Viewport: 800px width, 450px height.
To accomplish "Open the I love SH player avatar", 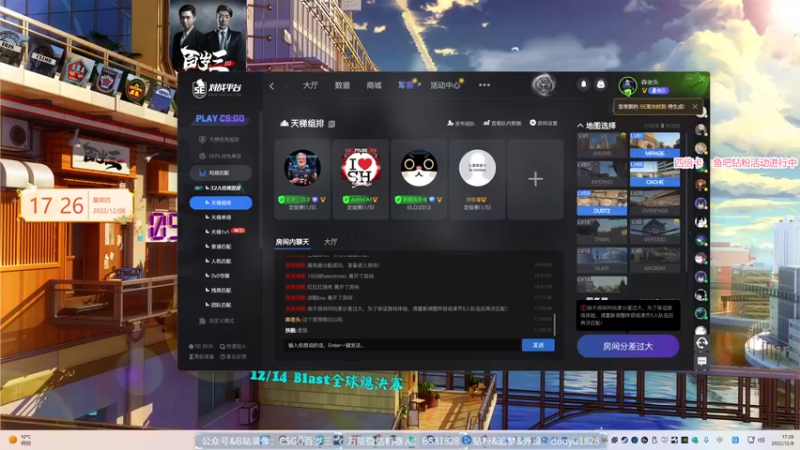I will pos(360,168).
